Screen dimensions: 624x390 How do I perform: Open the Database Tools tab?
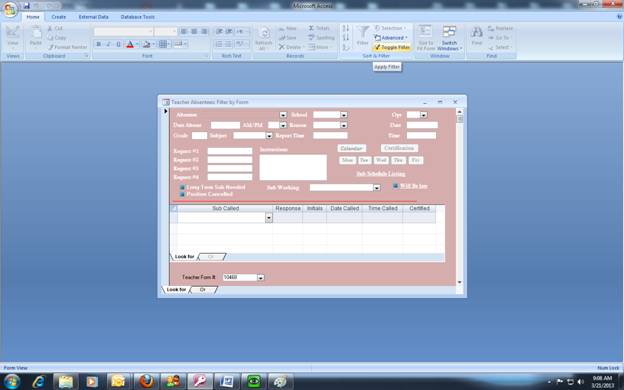[x=138, y=17]
